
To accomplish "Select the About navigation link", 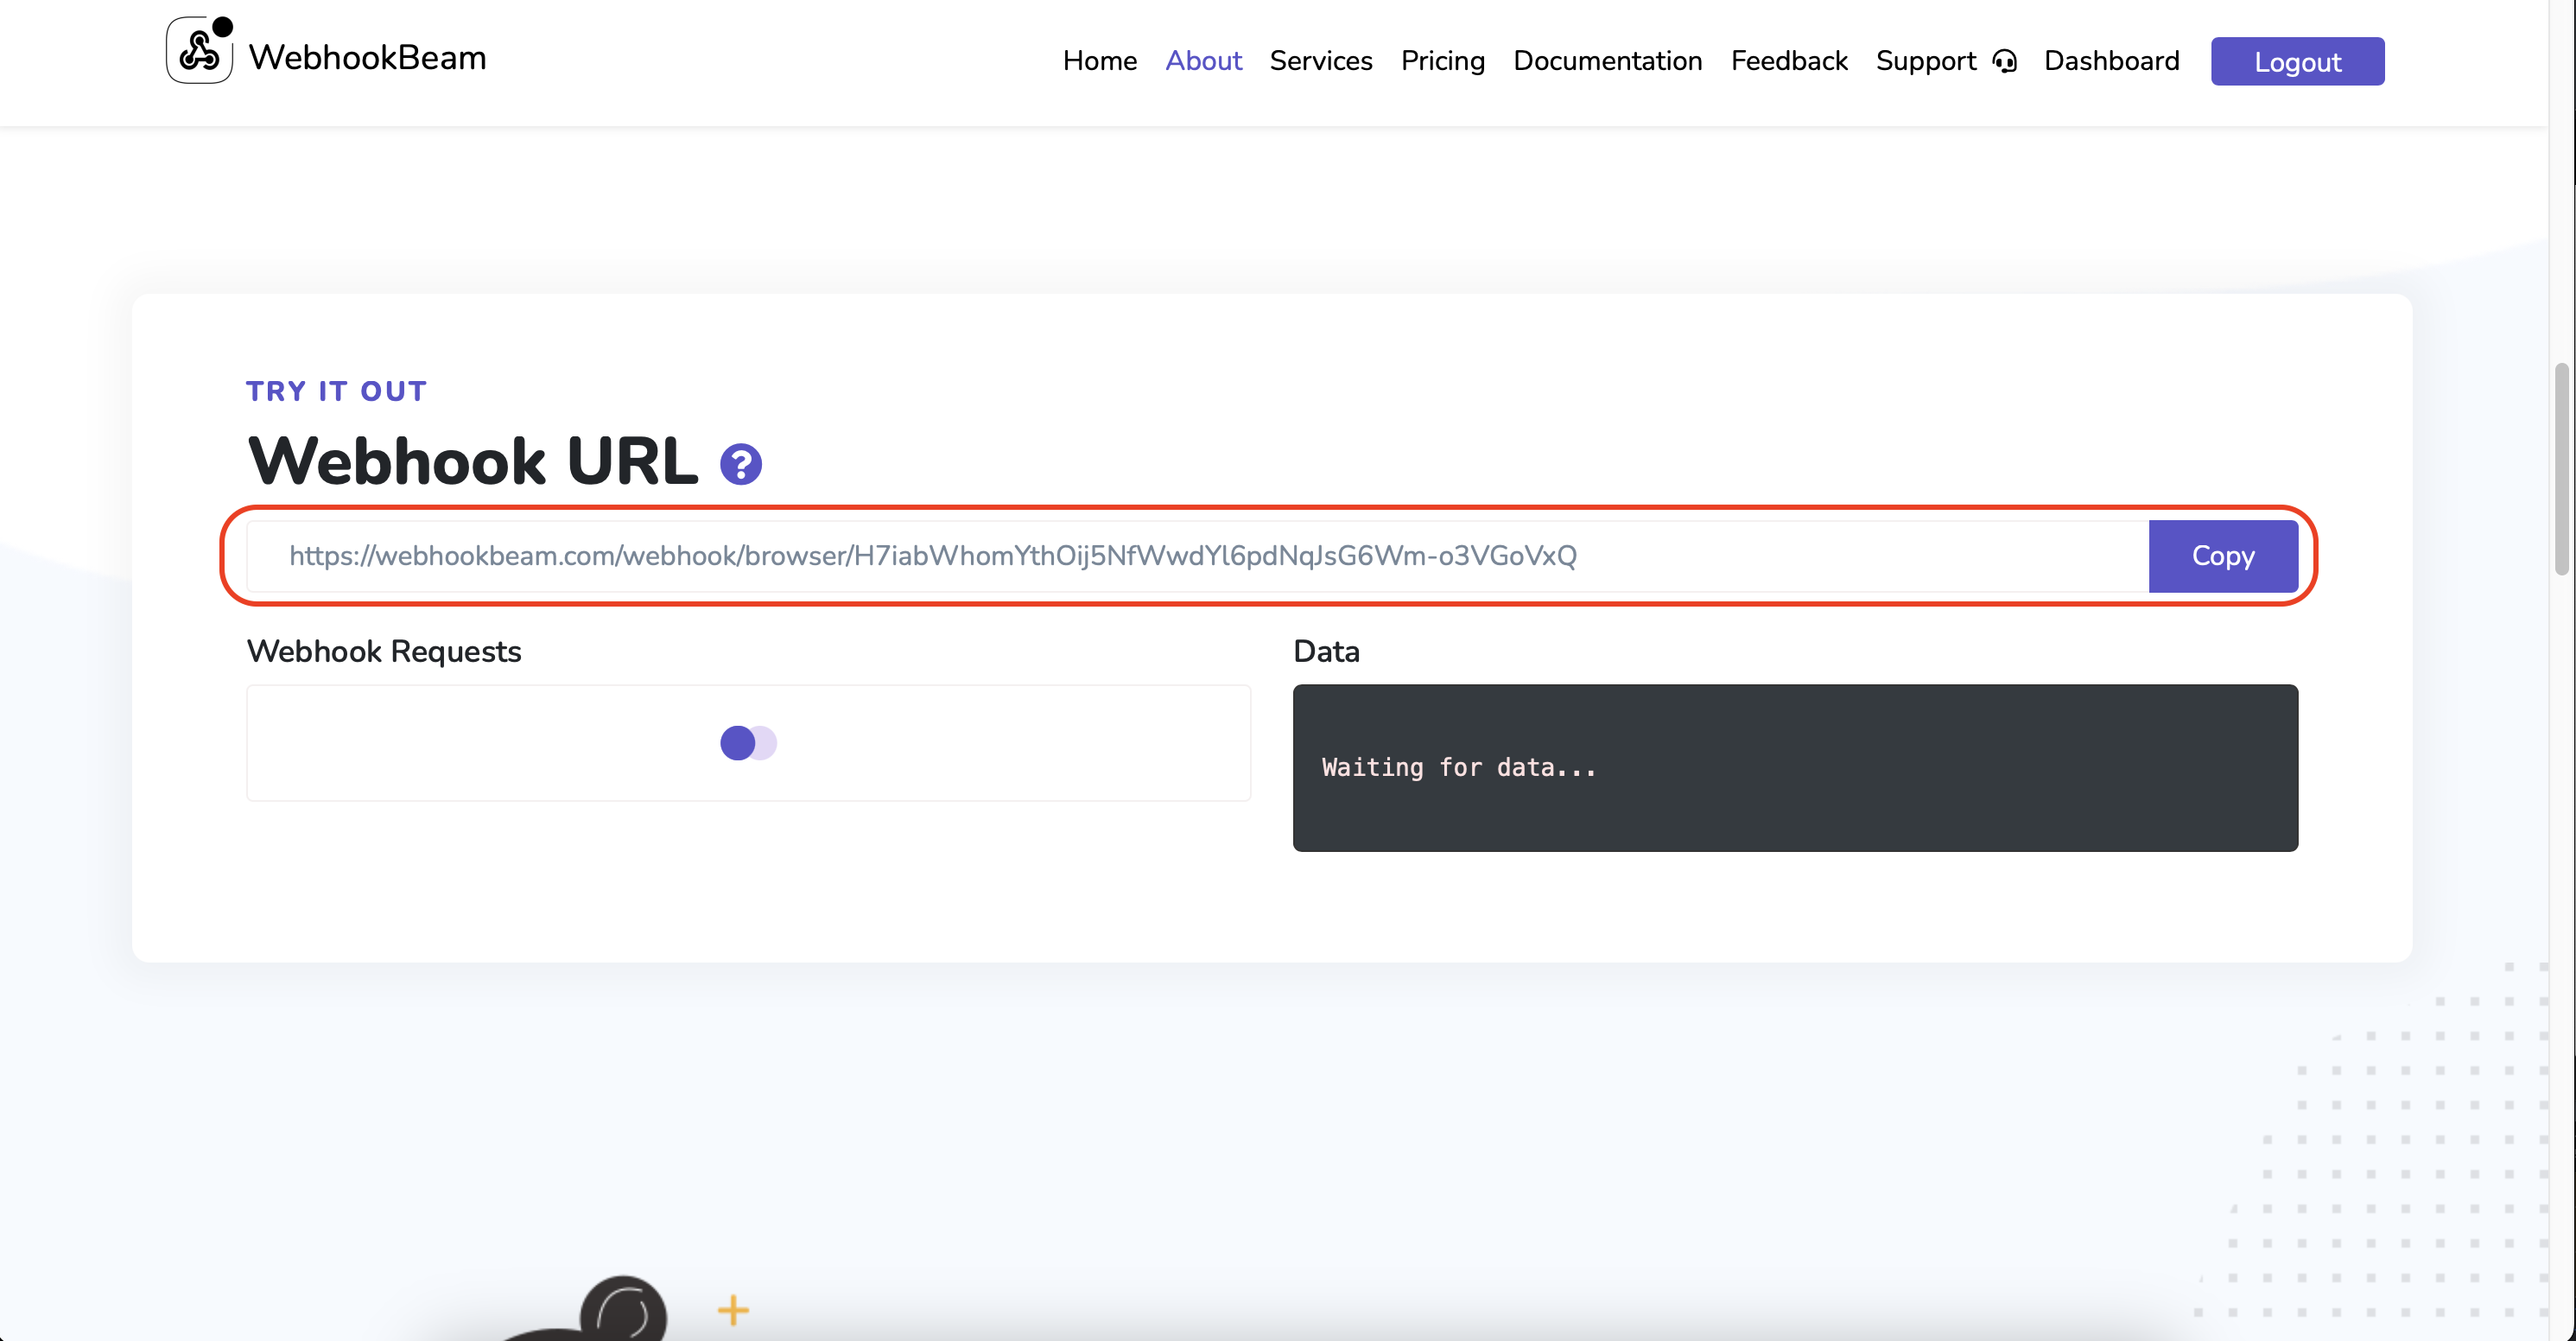I will pos(1203,61).
